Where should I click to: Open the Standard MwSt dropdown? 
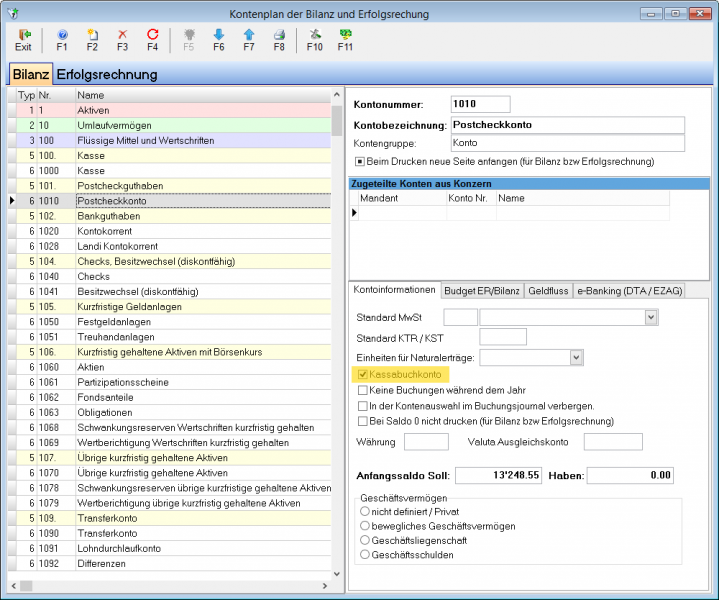click(651, 317)
